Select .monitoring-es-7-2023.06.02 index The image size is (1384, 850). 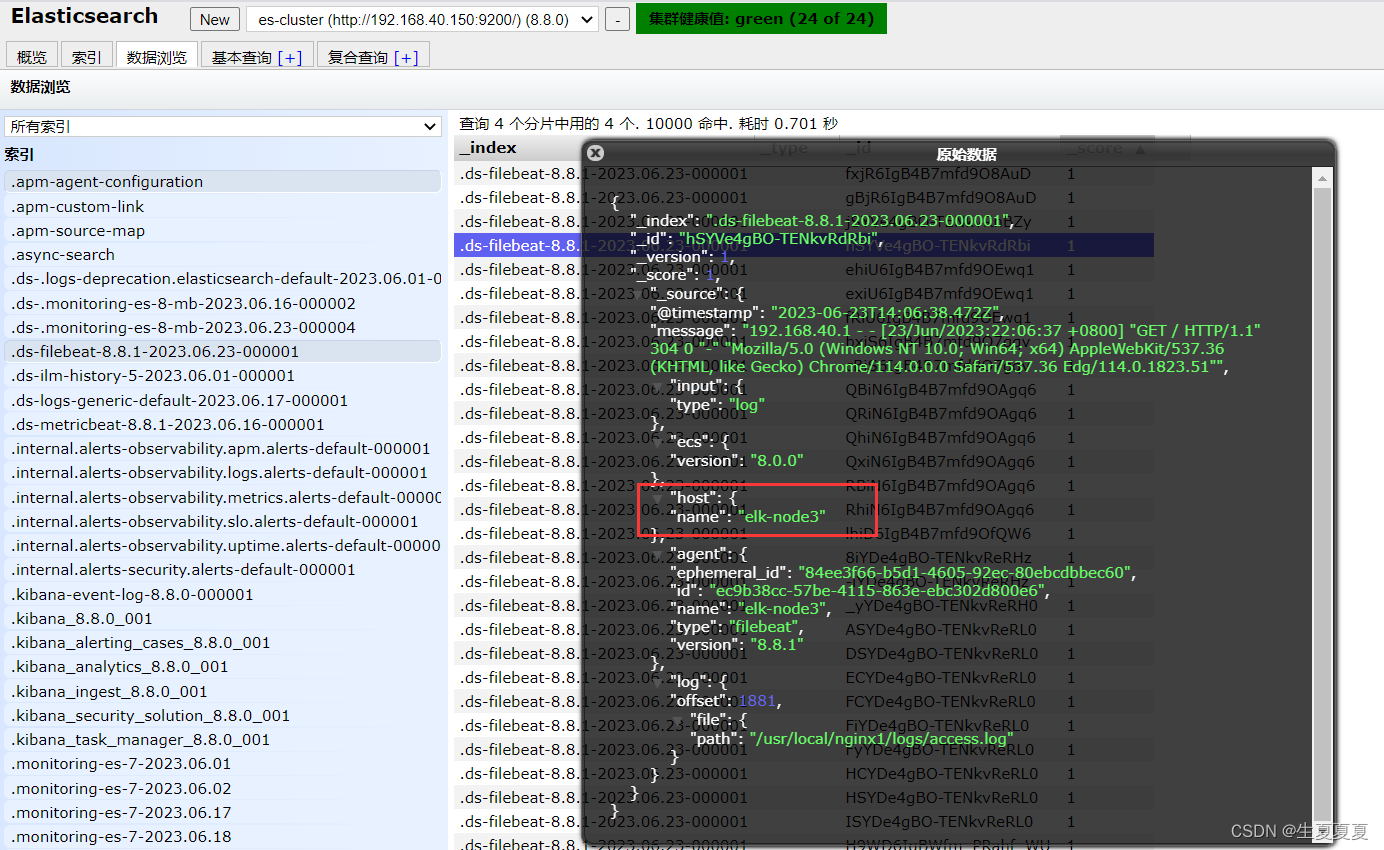pyautogui.click(x=222, y=788)
